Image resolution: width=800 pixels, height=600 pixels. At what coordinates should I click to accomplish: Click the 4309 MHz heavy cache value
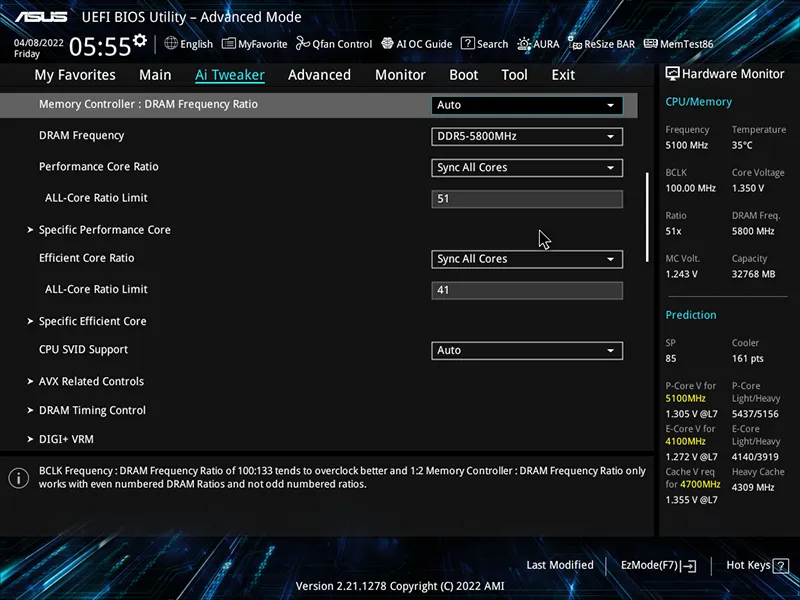click(x=753, y=487)
